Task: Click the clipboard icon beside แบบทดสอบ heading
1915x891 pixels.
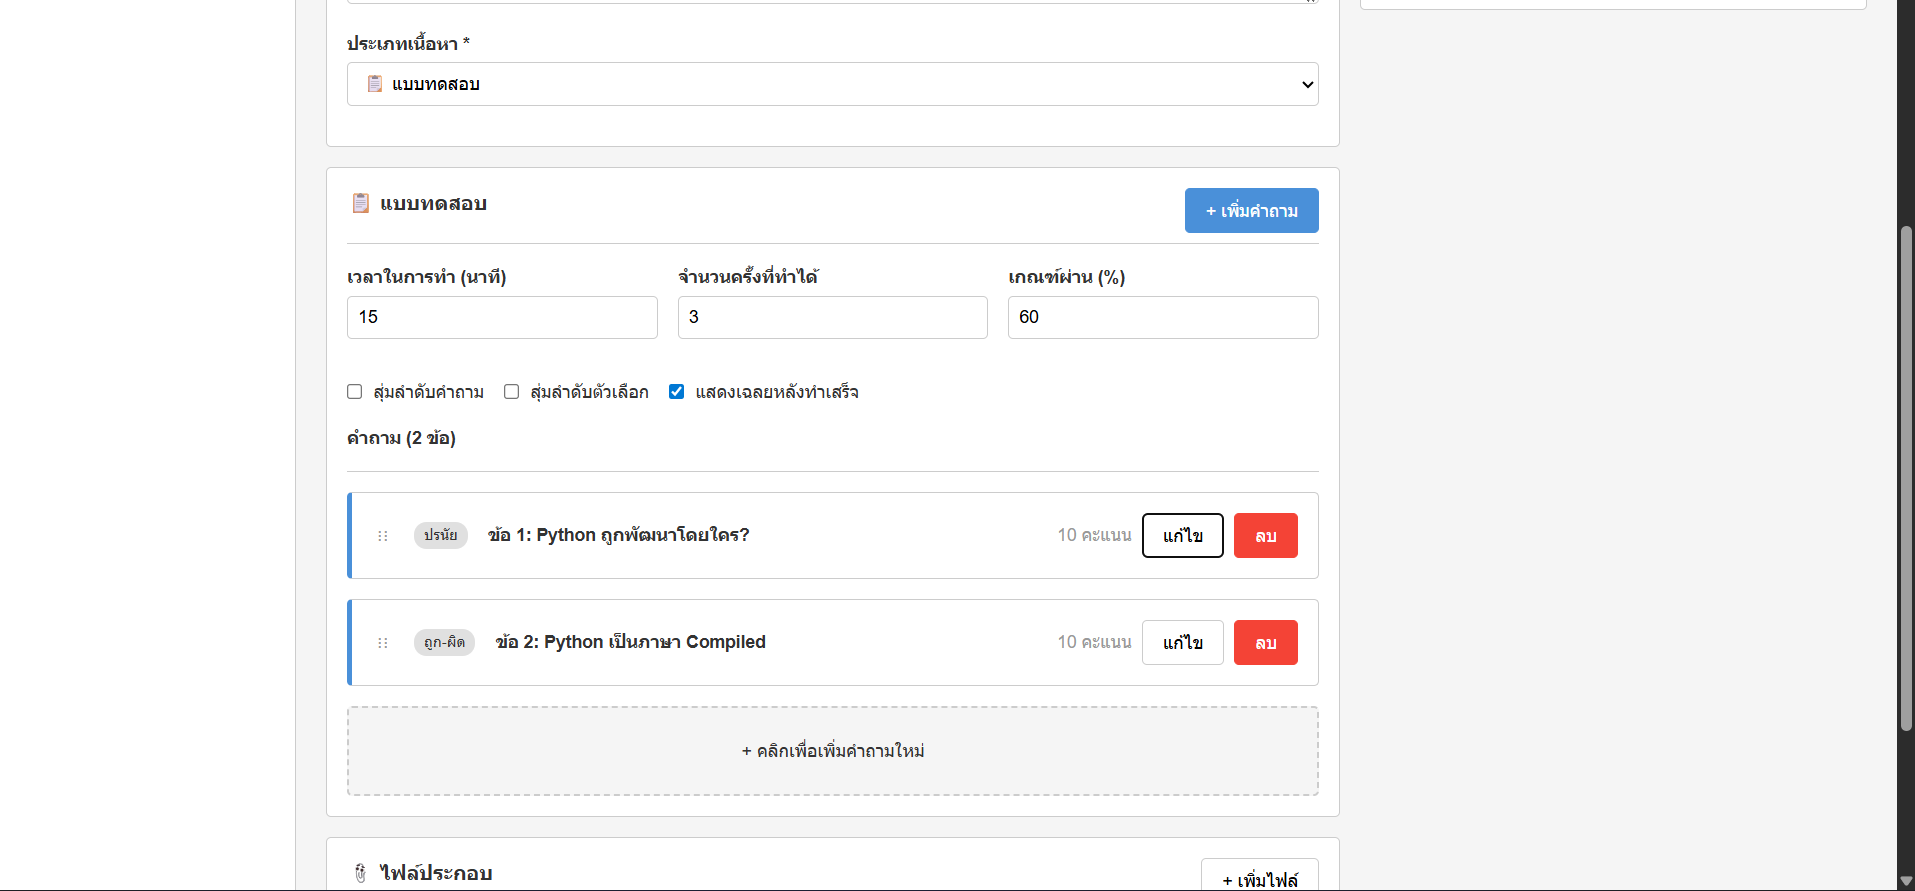Action: [361, 204]
